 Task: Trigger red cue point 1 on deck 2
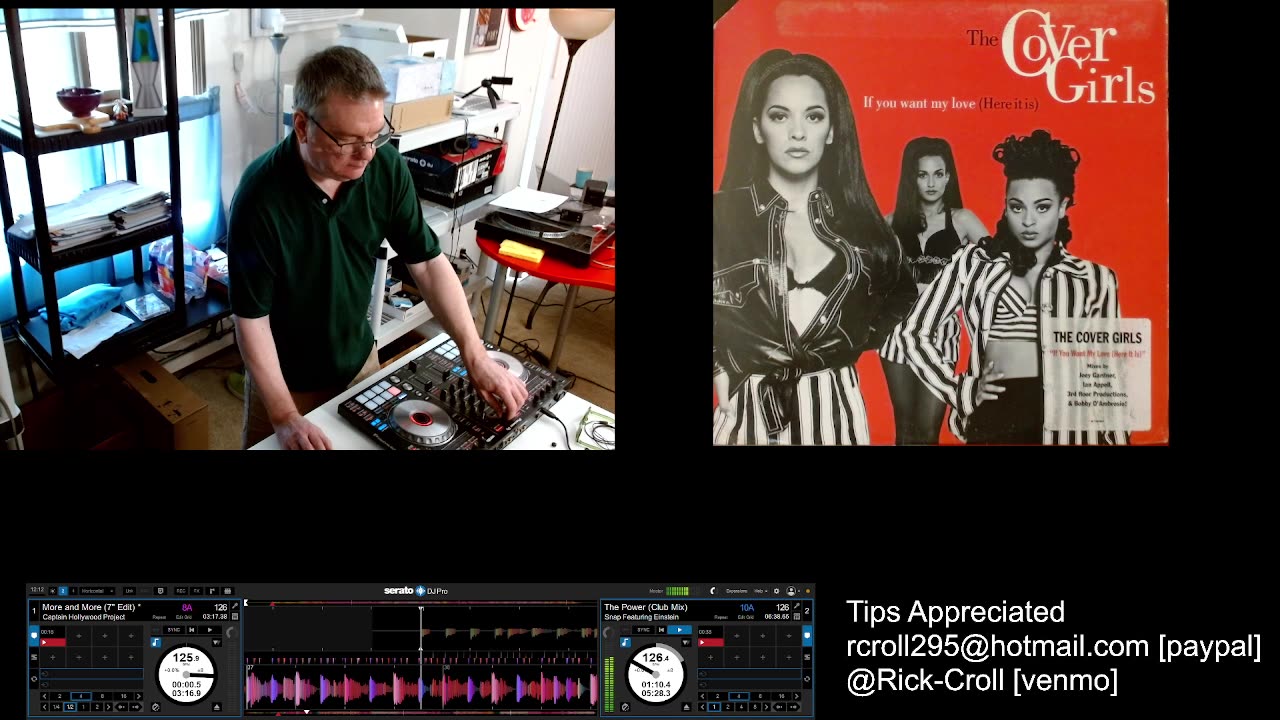[711, 643]
